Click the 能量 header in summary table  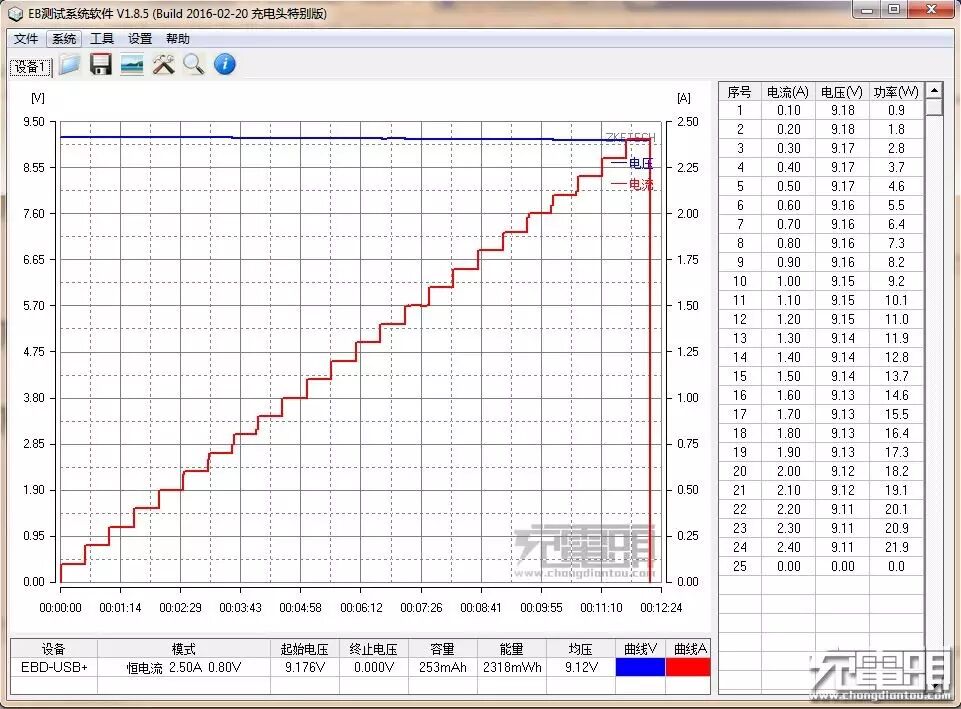pyautogui.click(x=512, y=648)
